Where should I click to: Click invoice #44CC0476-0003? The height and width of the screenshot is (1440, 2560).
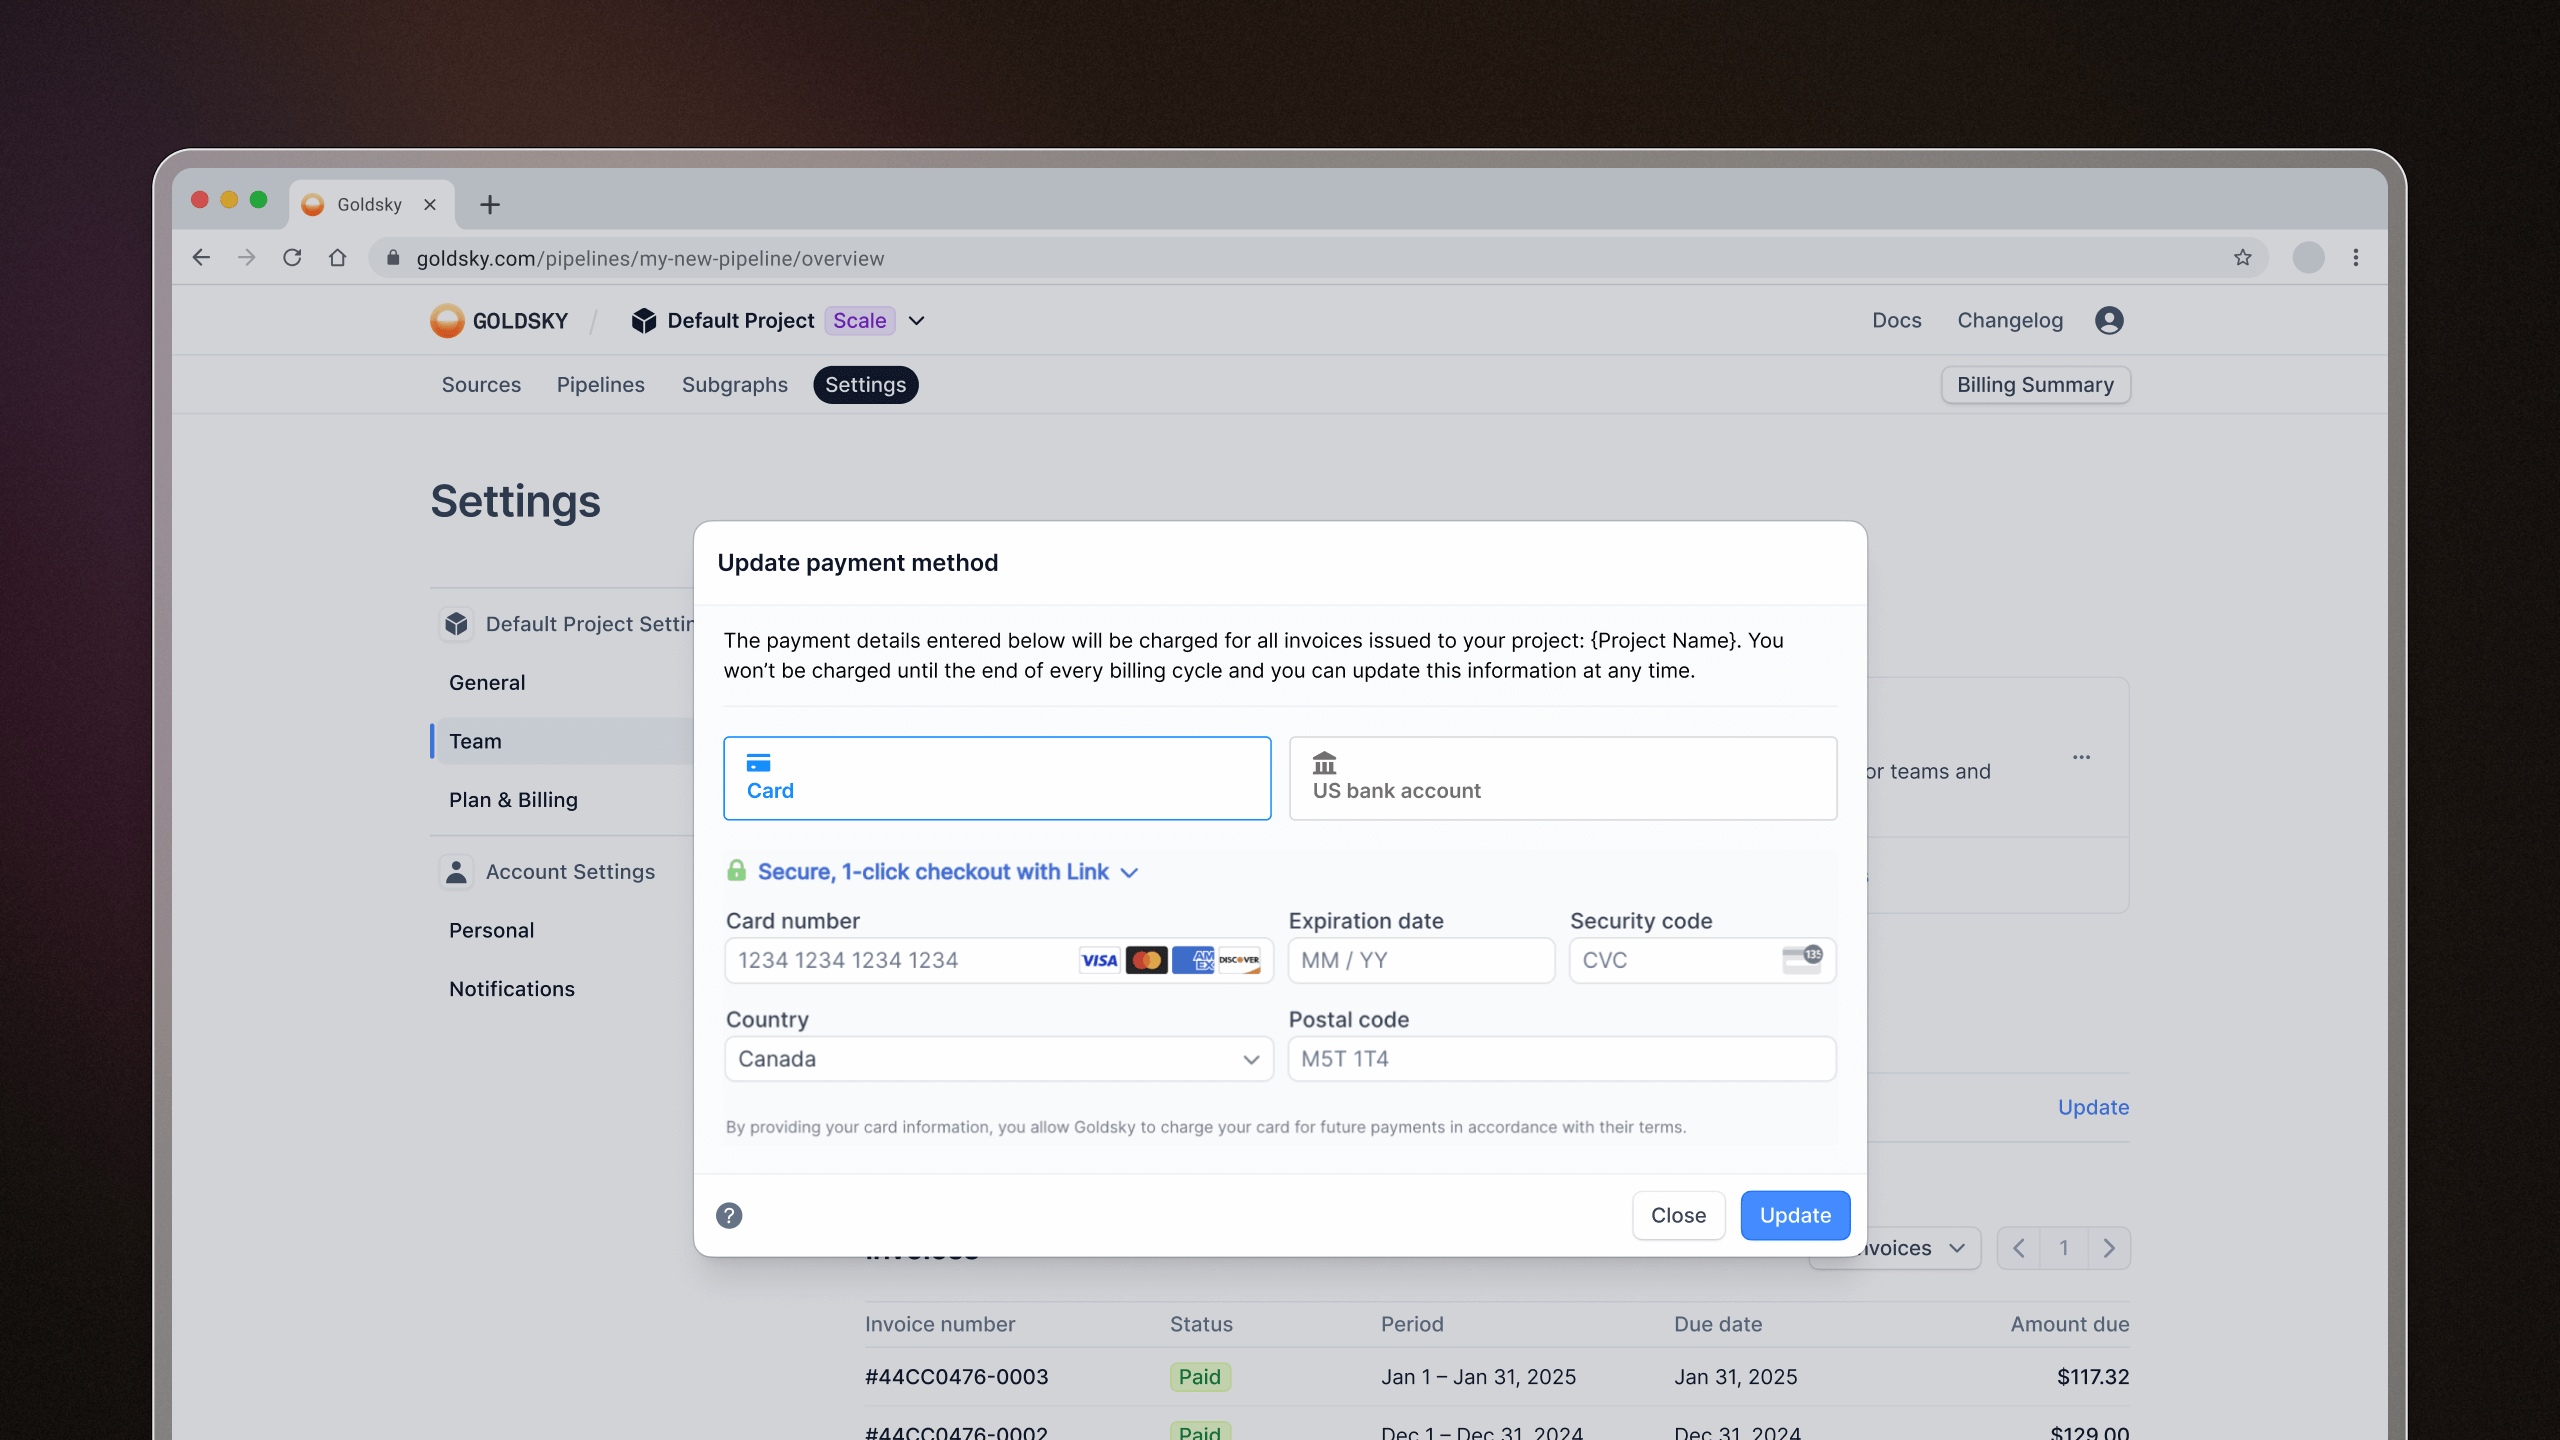[x=956, y=1377]
